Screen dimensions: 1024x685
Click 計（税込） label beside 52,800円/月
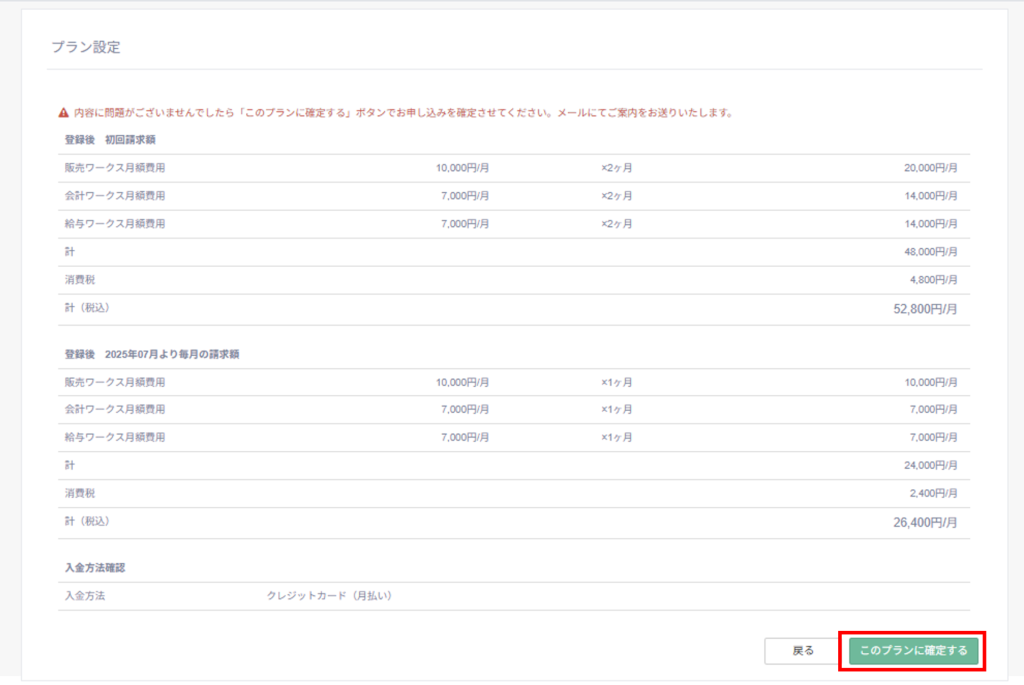click(x=88, y=308)
